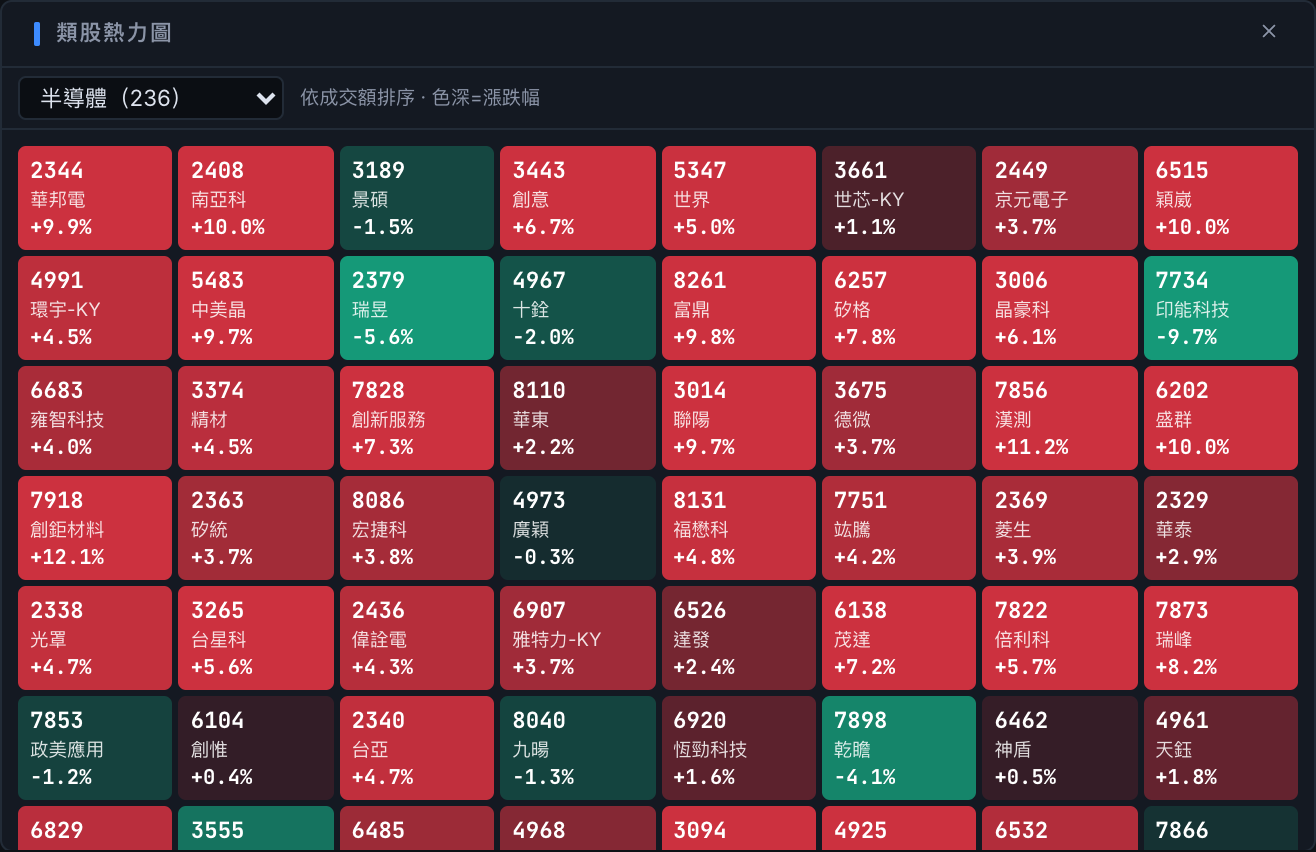Click the 2338 光罩 tile
This screenshot has width=1316, height=852.
[x=95, y=638]
